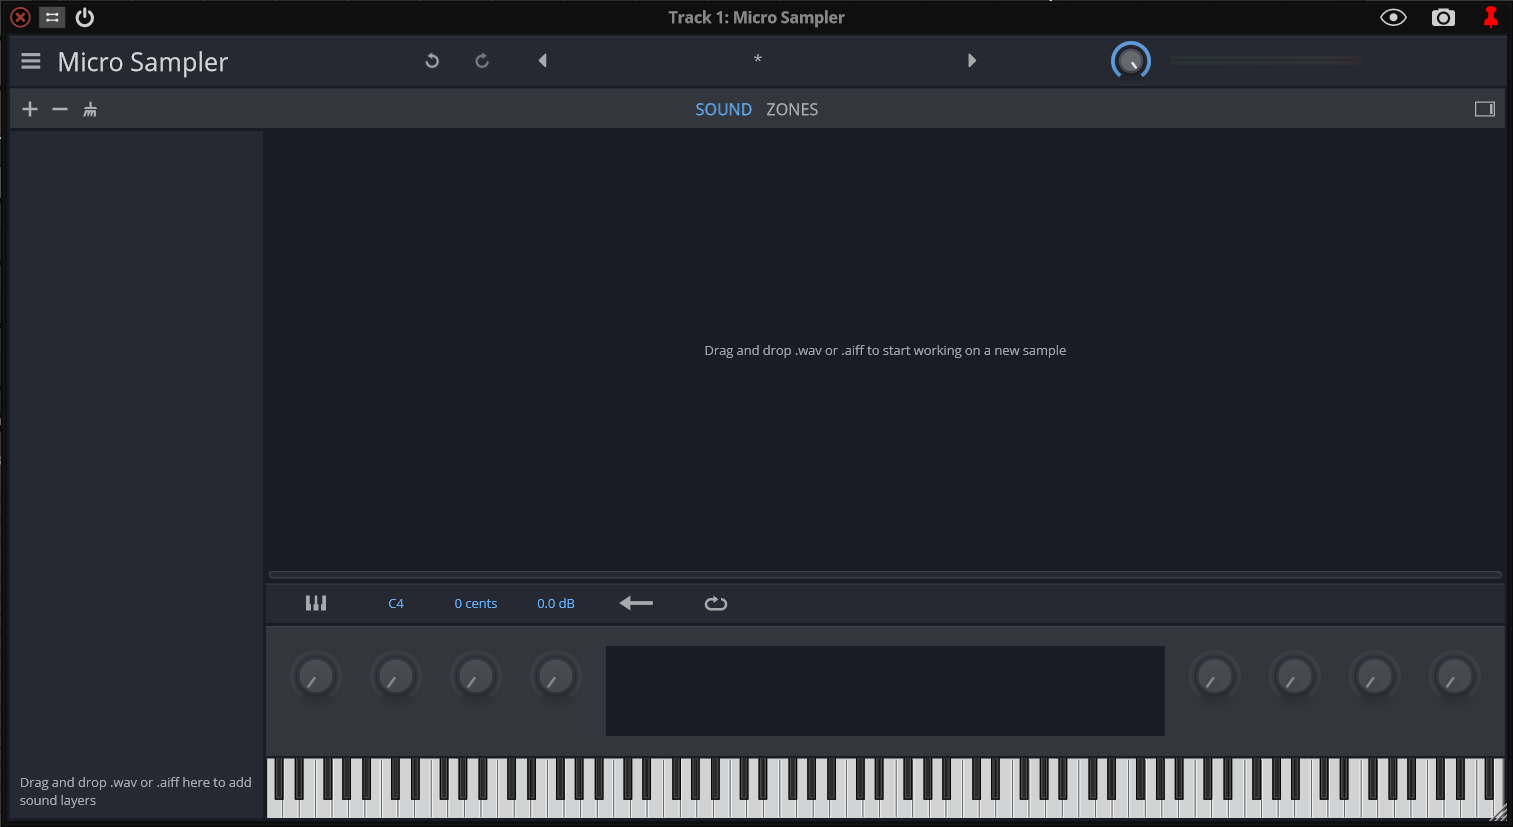Open the Micro Sampler hamburger menu
The height and width of the screenshot is (827, 1513).
[31, 62]
